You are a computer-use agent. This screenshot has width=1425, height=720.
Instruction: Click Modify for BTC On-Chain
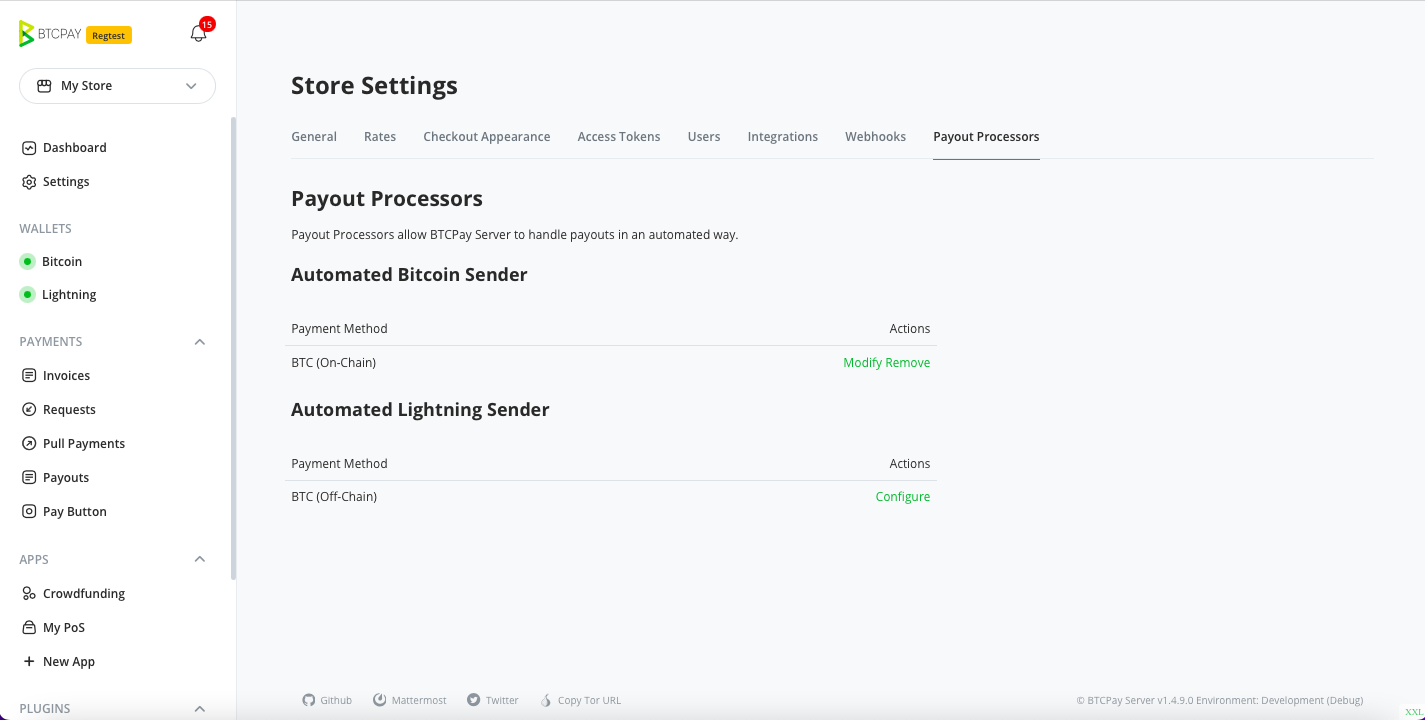862,363
